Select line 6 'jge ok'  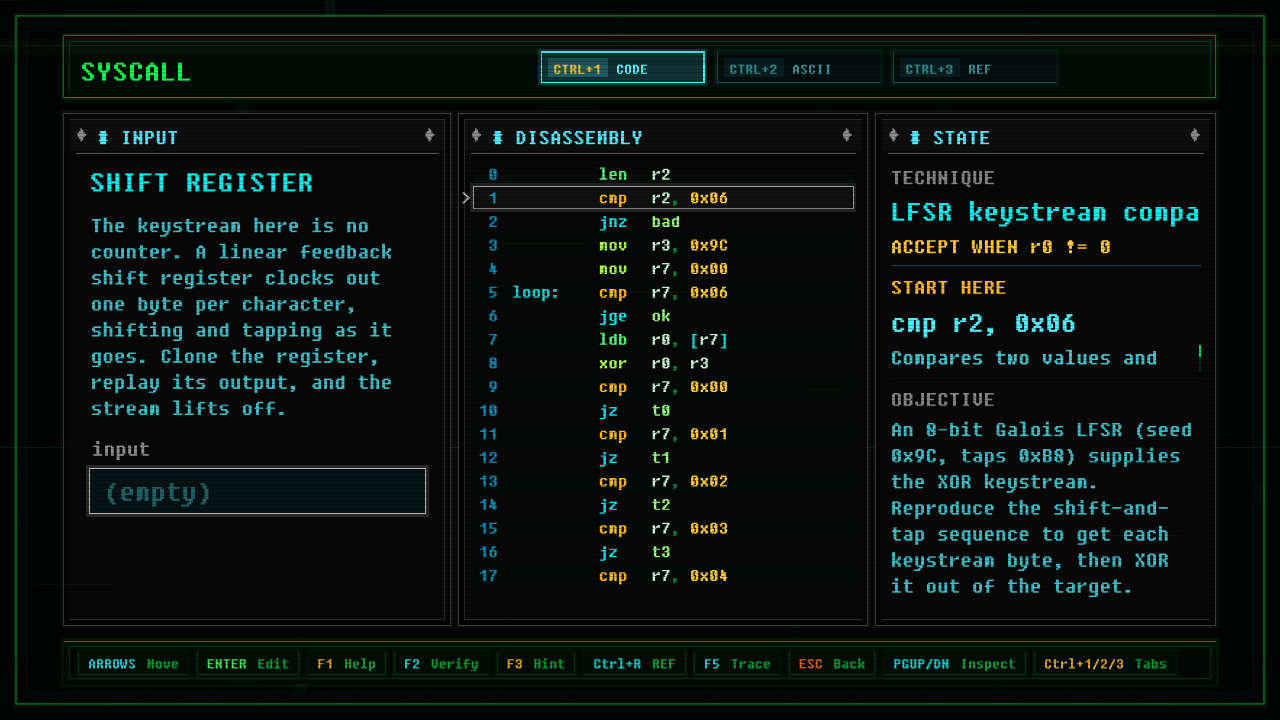[x=663, y=316]
